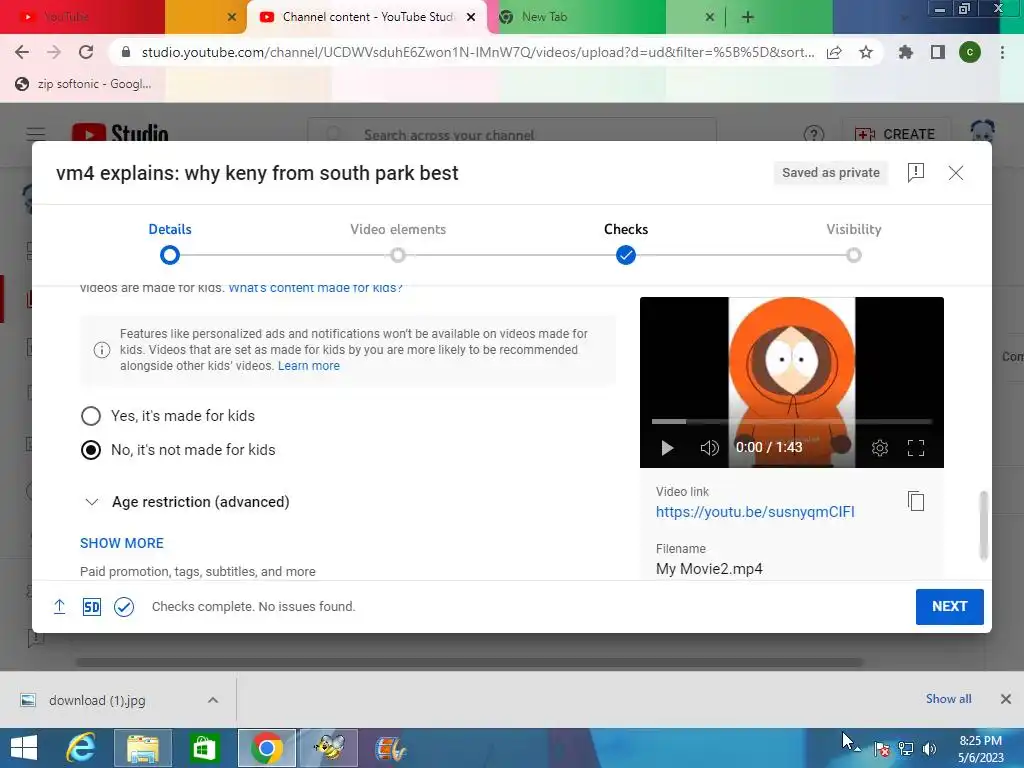Click the send feedback icon in dialog header
Viewport: 1024px width, 768px height.
click(916, 172)
